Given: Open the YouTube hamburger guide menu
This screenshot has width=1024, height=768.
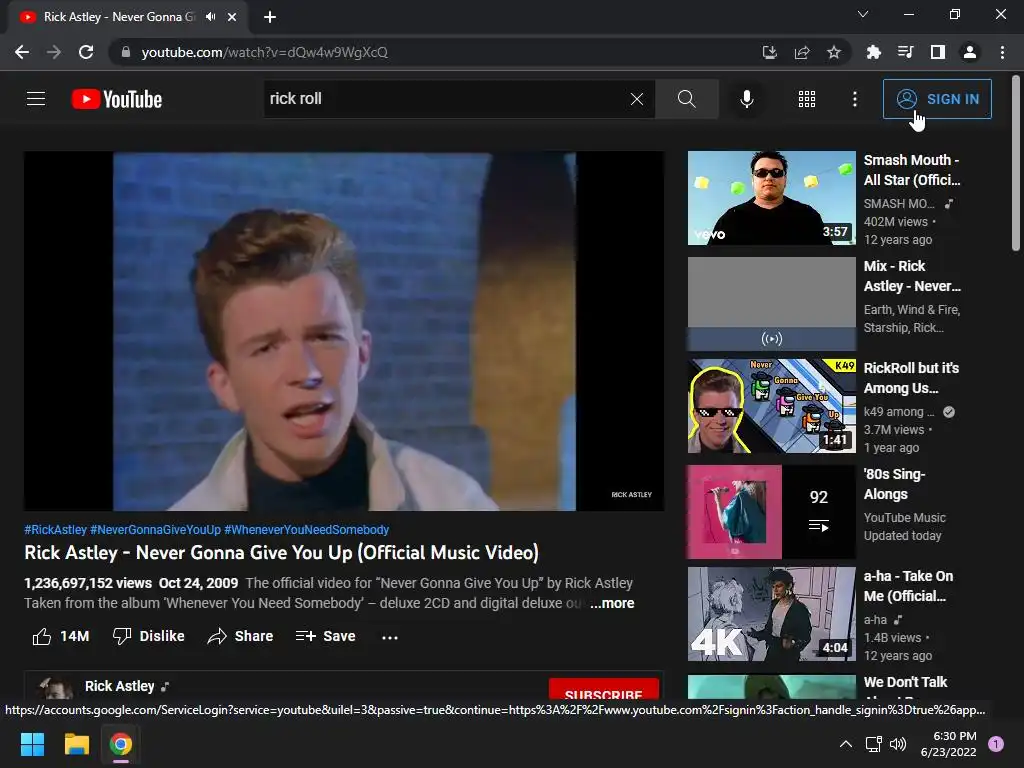Looking at the screenshot, I should pos(36,99).
